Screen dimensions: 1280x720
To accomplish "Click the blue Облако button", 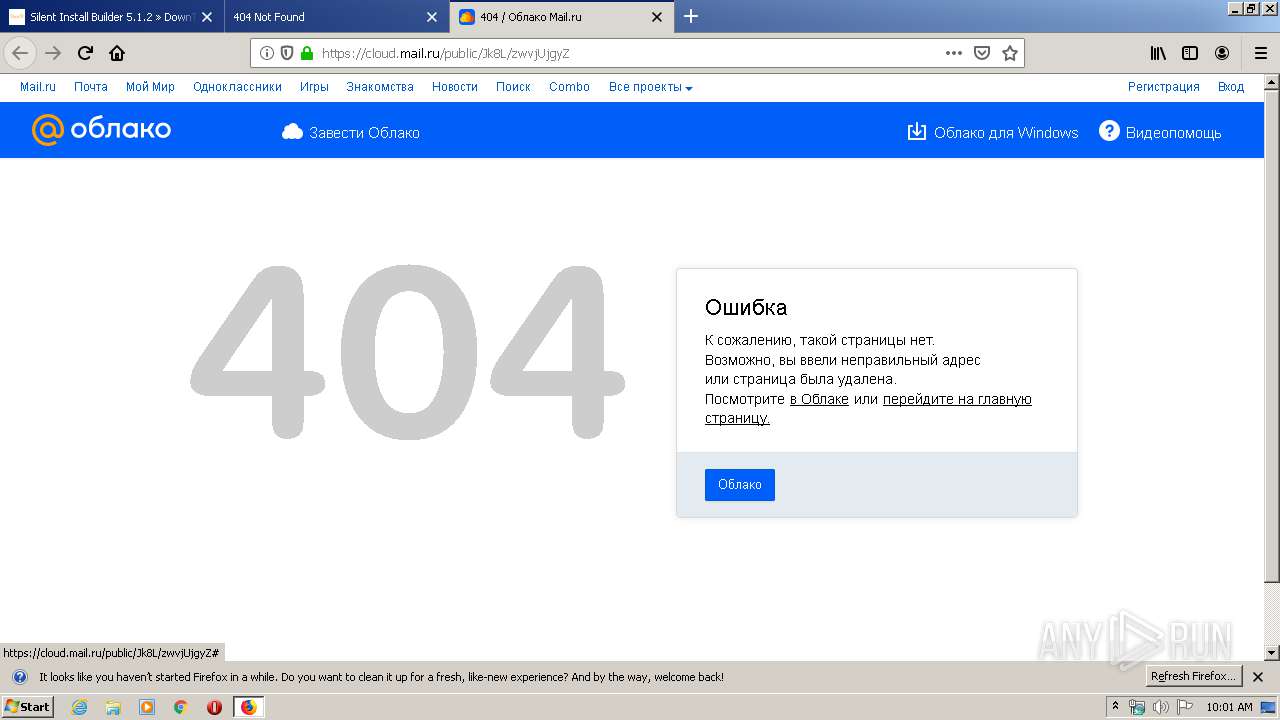I will pyautogui.click(x=740, y=485).
